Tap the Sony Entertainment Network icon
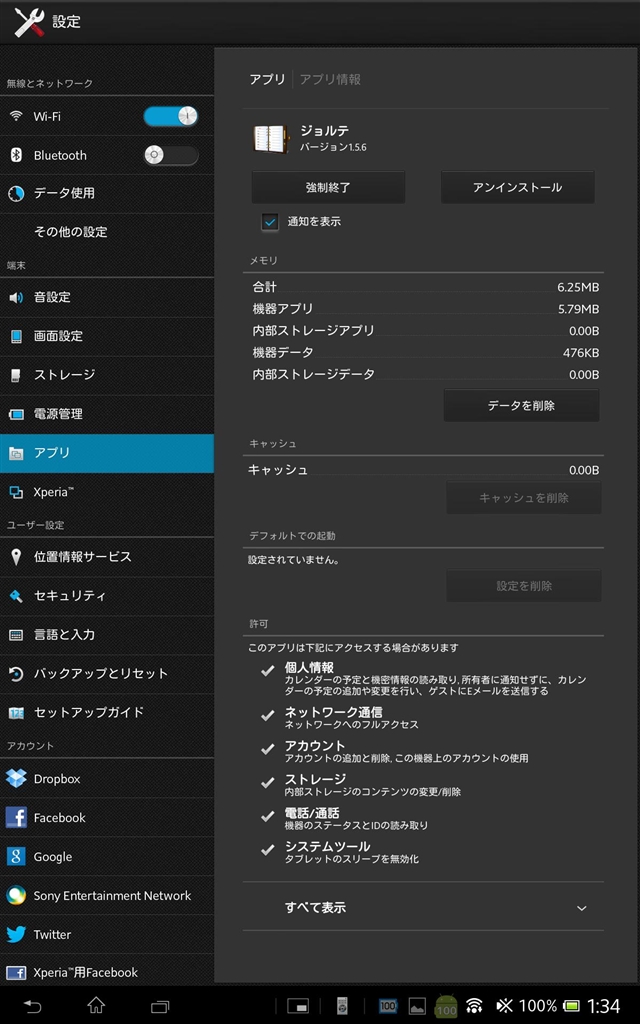 tap(16, 895)
